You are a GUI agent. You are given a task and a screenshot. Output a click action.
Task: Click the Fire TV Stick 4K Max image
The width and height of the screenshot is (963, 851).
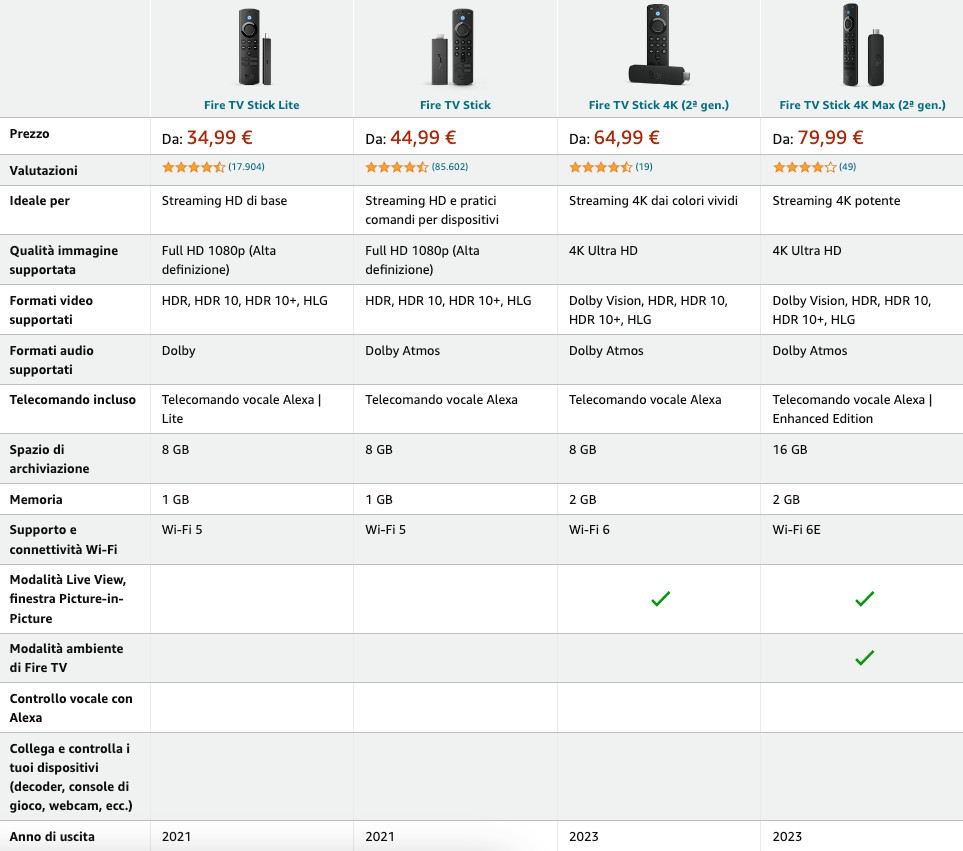(x=862, y=44)
